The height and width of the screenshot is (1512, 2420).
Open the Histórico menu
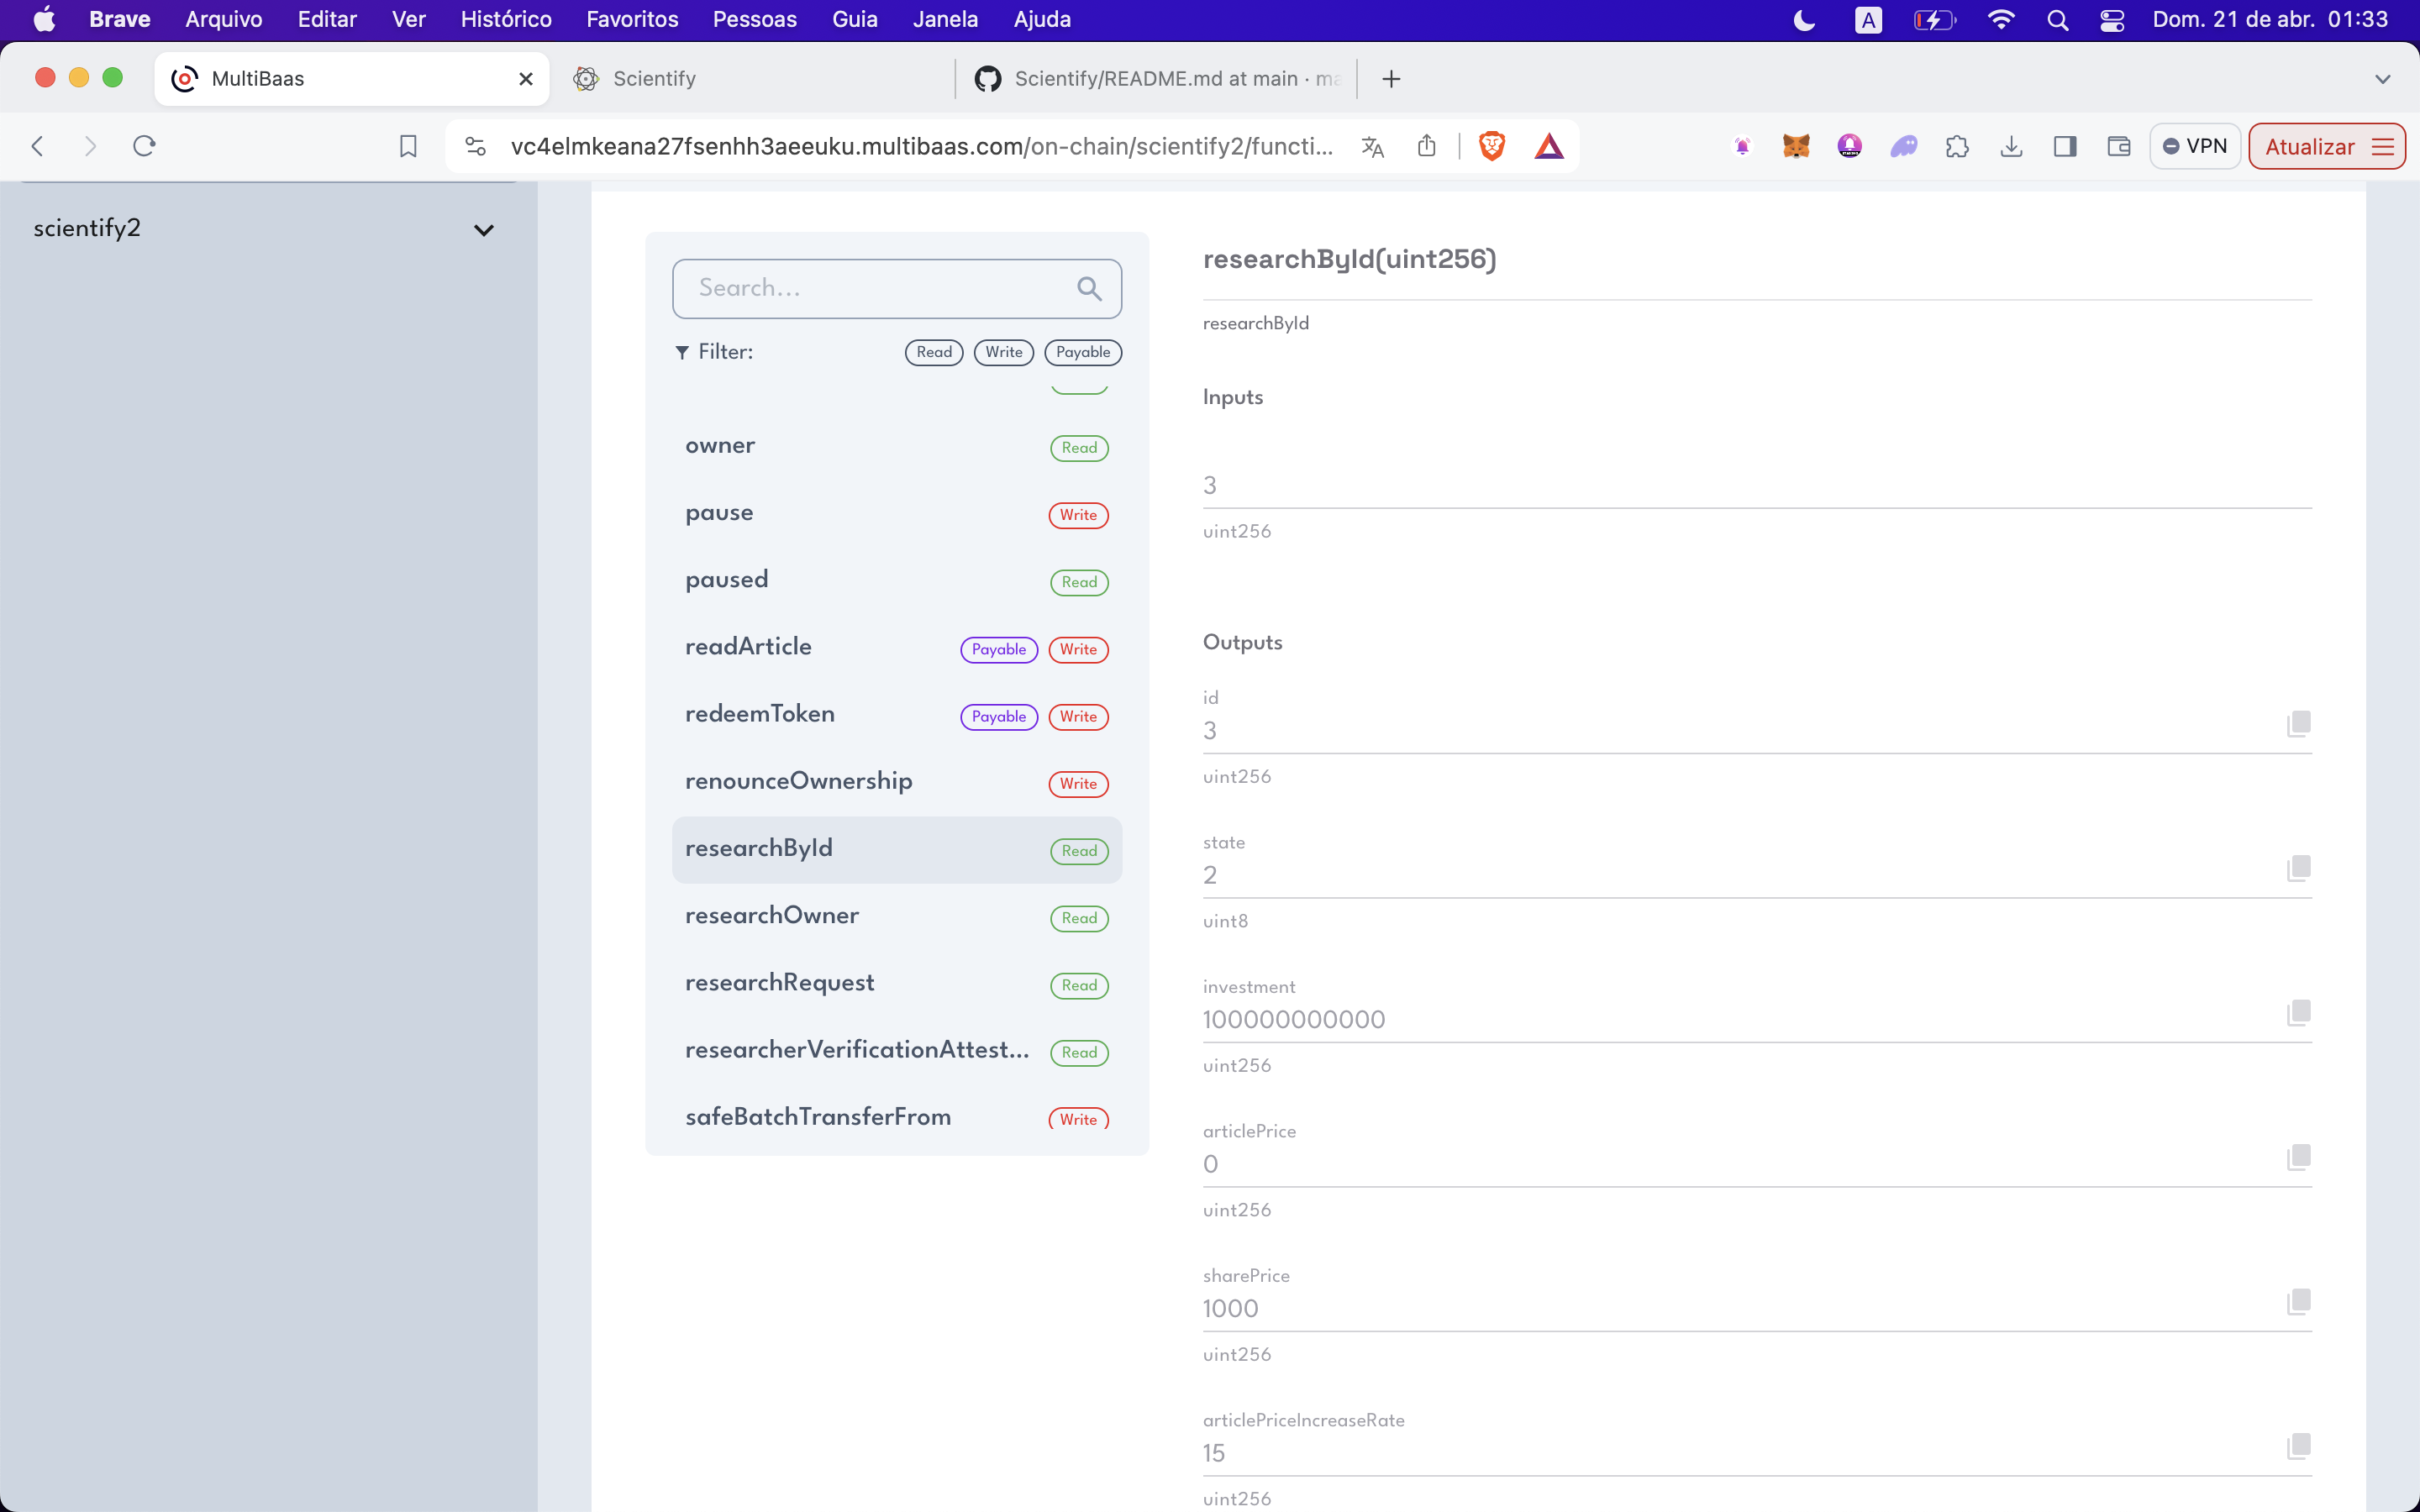tap(506, 20)
